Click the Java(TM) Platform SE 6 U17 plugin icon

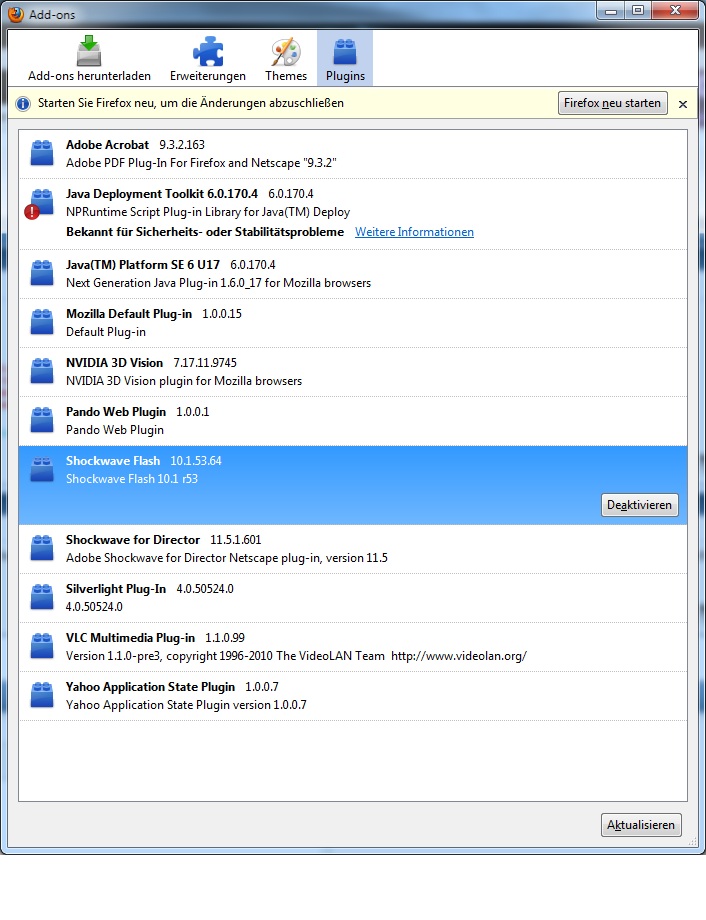point(42,273)
